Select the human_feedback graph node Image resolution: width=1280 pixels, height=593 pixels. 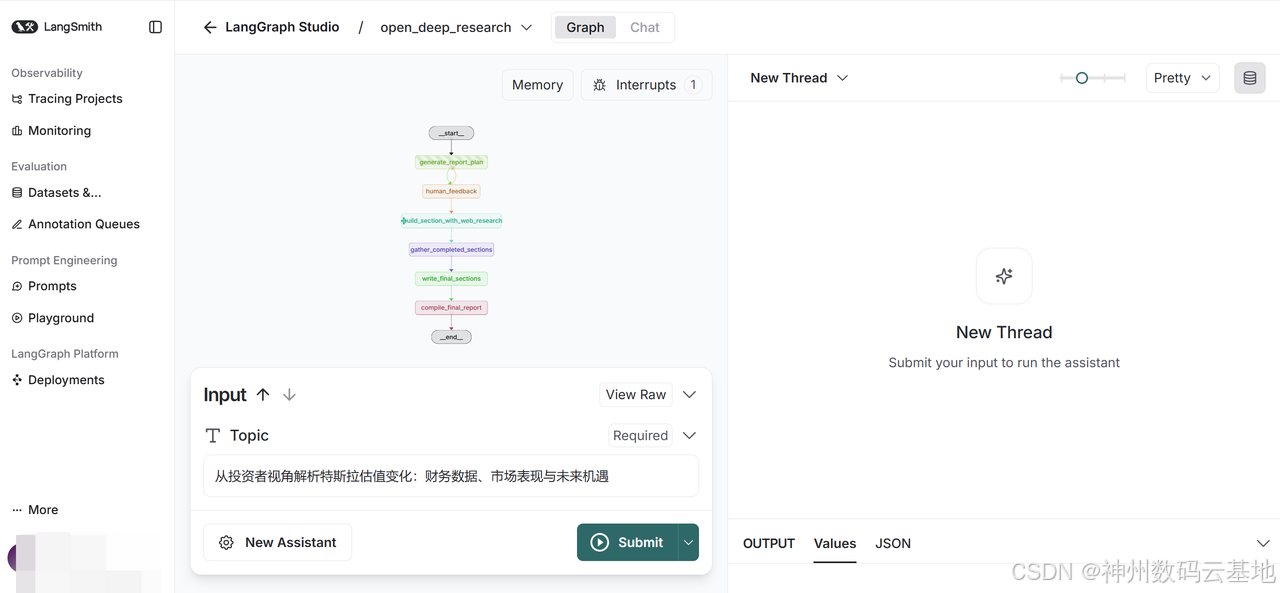tap(451, 191)
